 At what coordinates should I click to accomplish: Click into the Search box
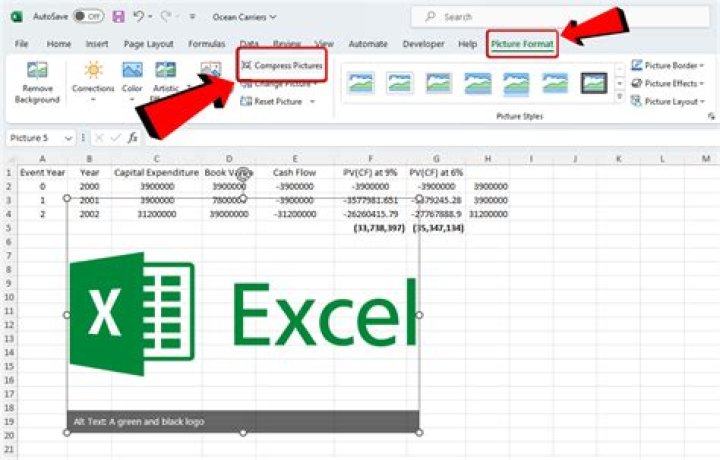(x=560, y=17)
